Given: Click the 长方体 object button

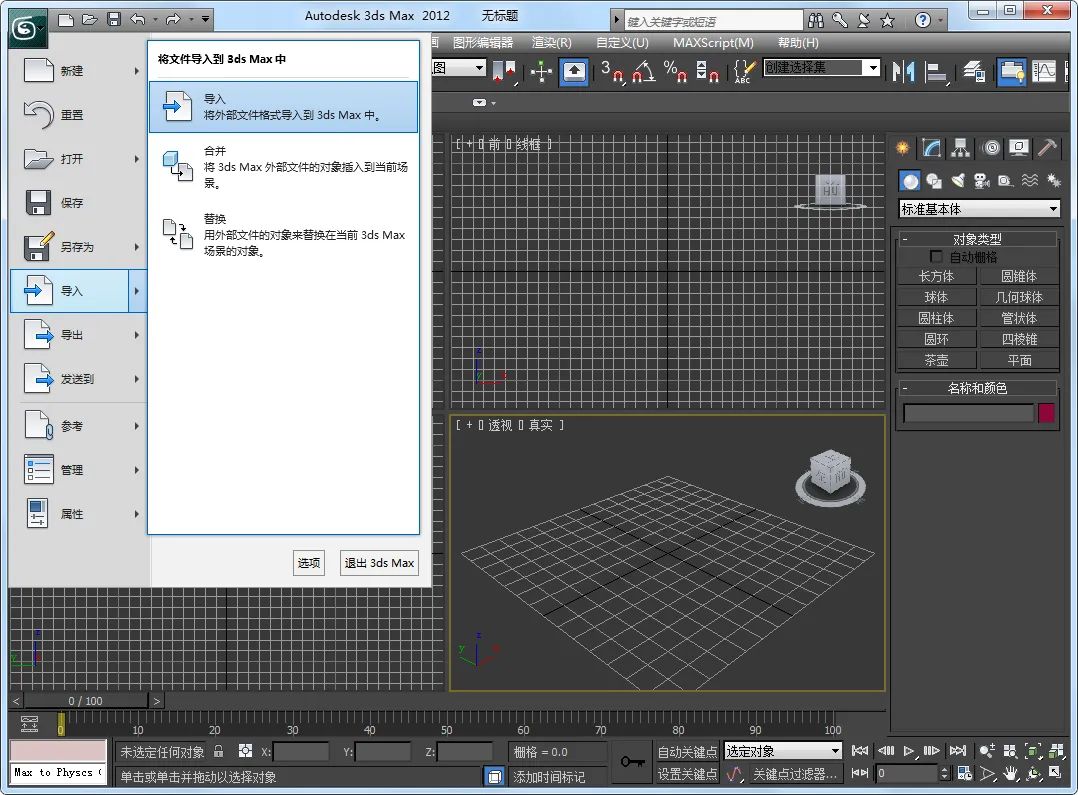Looking at the screenshot, I should click(x=936, y=276).
